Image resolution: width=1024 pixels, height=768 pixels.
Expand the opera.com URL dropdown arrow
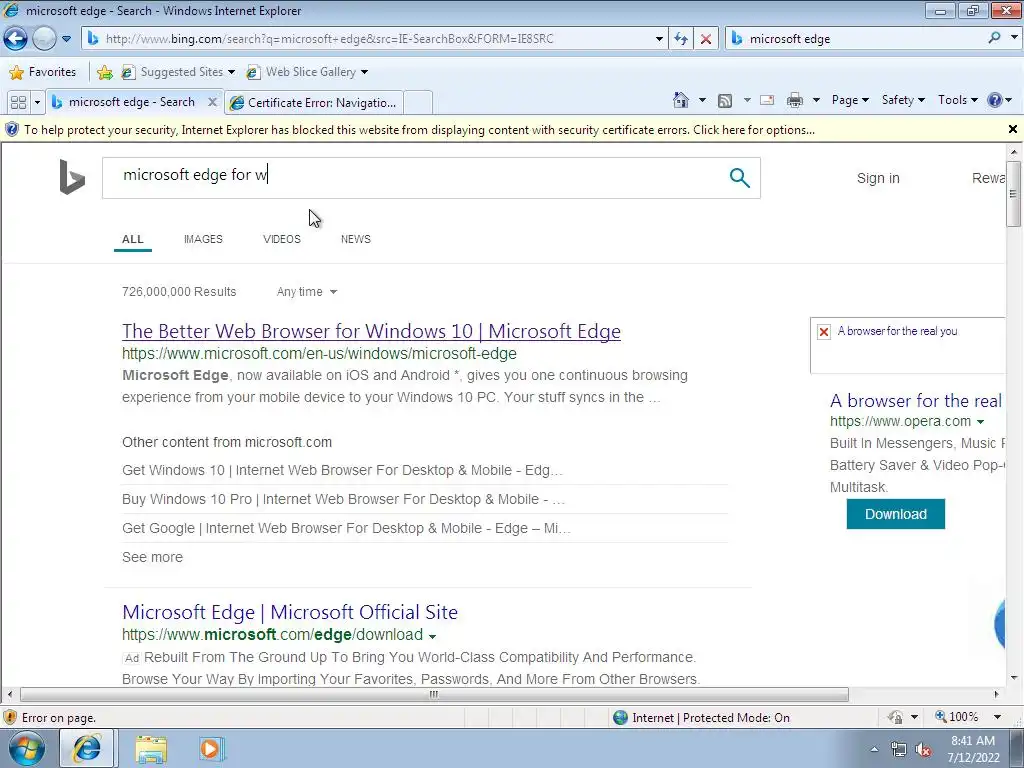pyautogui.click(x=980, y=422)
